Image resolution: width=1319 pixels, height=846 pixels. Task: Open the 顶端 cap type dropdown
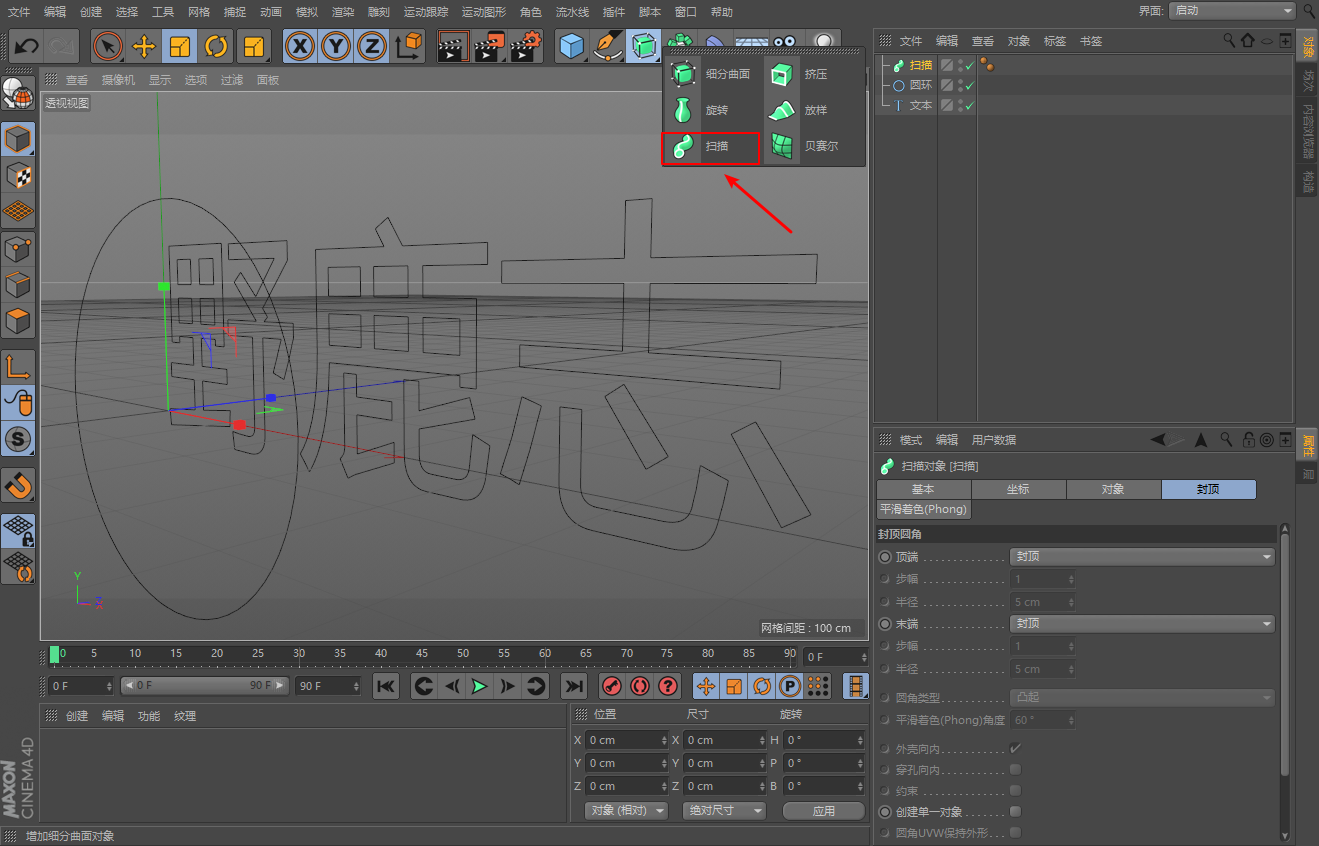[x=1142, y=557]
